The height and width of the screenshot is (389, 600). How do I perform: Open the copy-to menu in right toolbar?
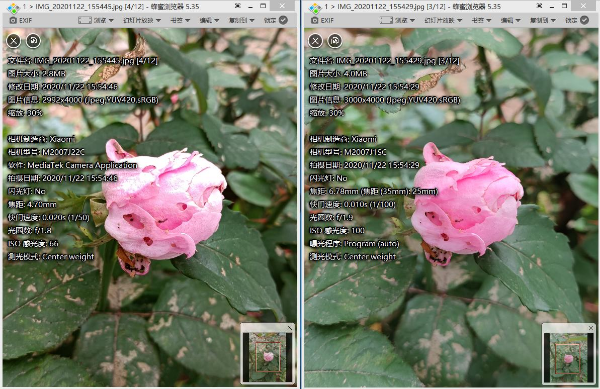[543, 20]
